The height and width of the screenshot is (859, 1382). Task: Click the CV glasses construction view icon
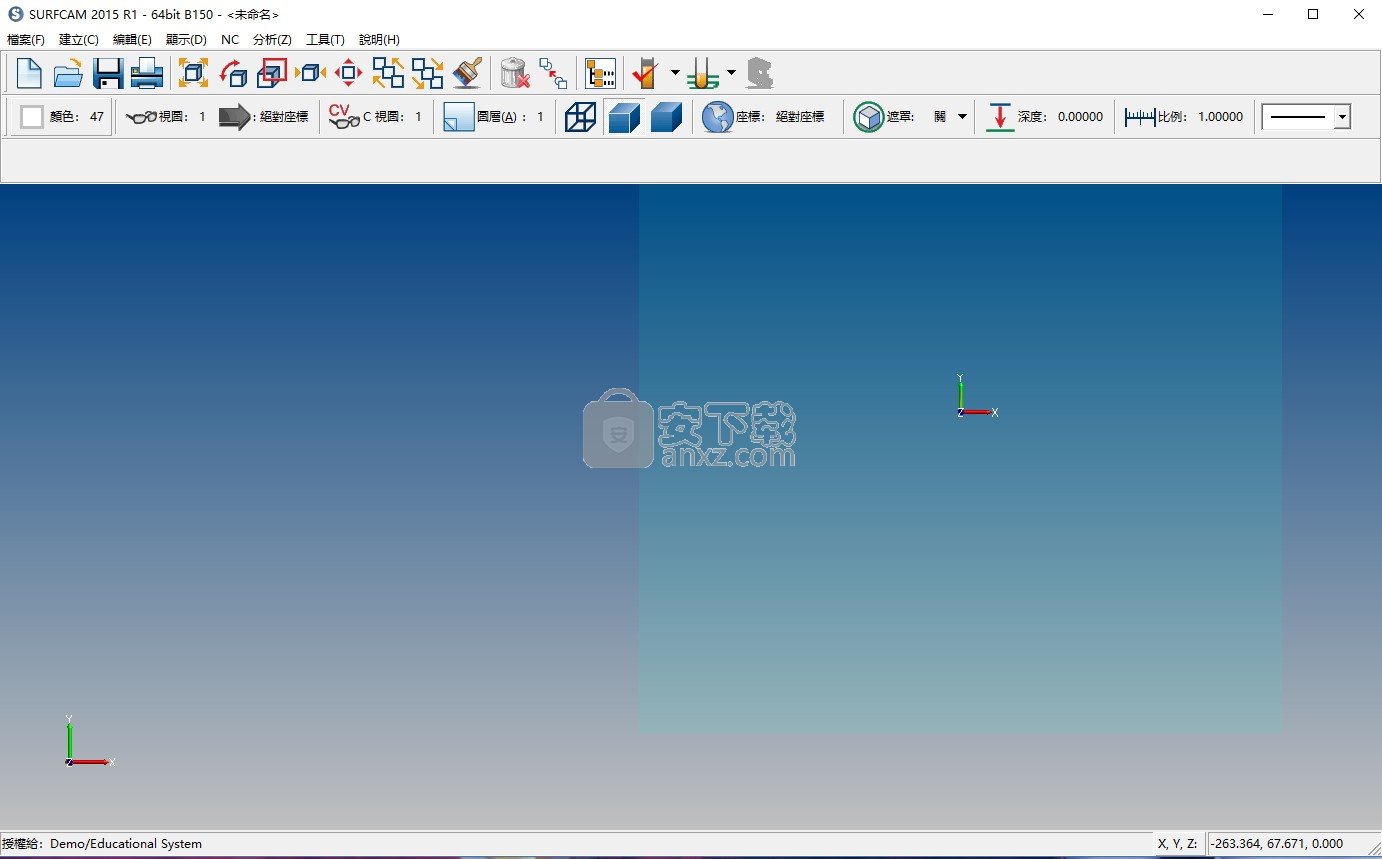344,116
